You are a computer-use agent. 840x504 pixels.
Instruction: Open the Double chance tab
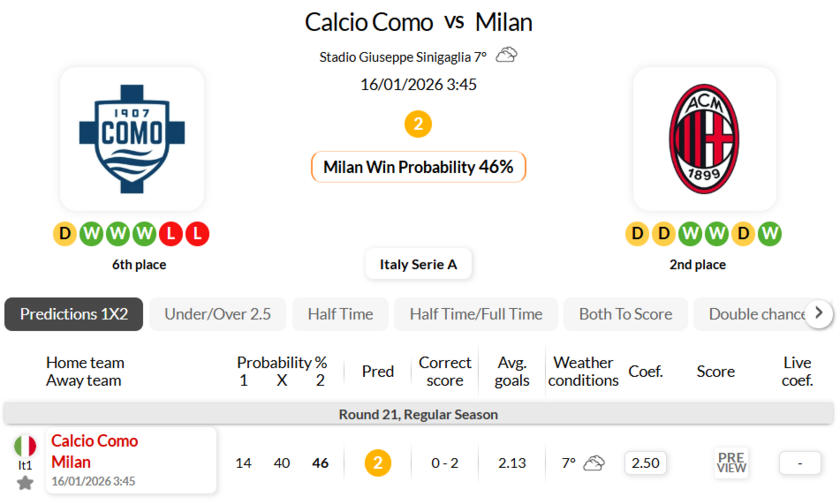(755, 314)
